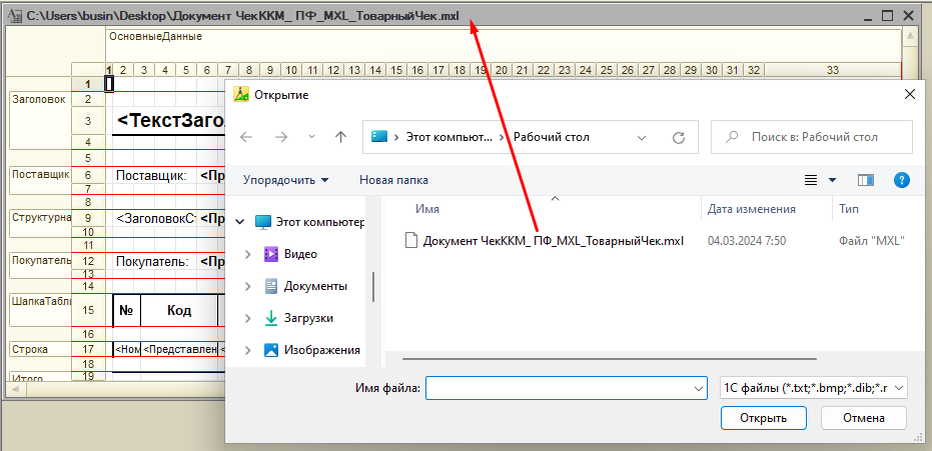Select the Загрузки folder
This screenshot has width=932, height=451.
click(x=308, y=318)
